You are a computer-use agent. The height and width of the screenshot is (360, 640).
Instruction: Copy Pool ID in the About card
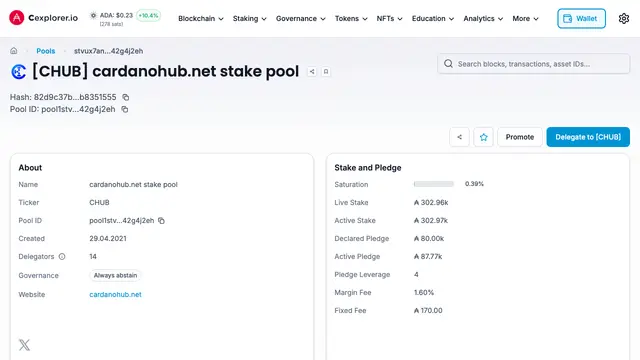(x=161, y=220)
